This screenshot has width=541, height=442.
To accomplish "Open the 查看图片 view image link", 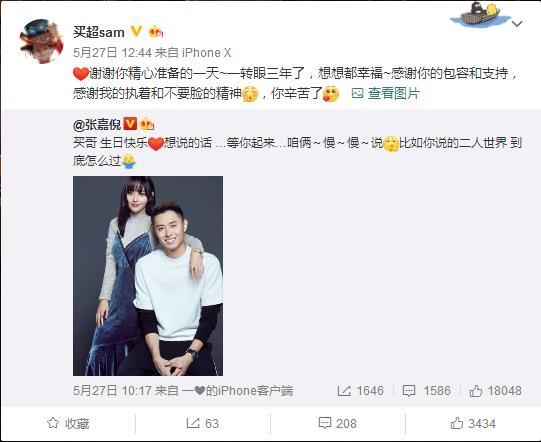I will pyautogui.click(x=394, y=93).
